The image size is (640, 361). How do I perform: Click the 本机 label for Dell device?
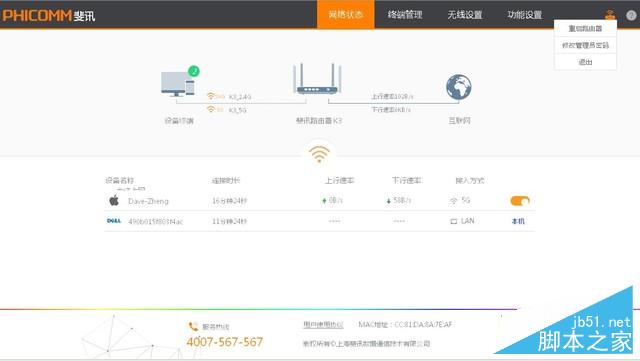tap(518, 221)
